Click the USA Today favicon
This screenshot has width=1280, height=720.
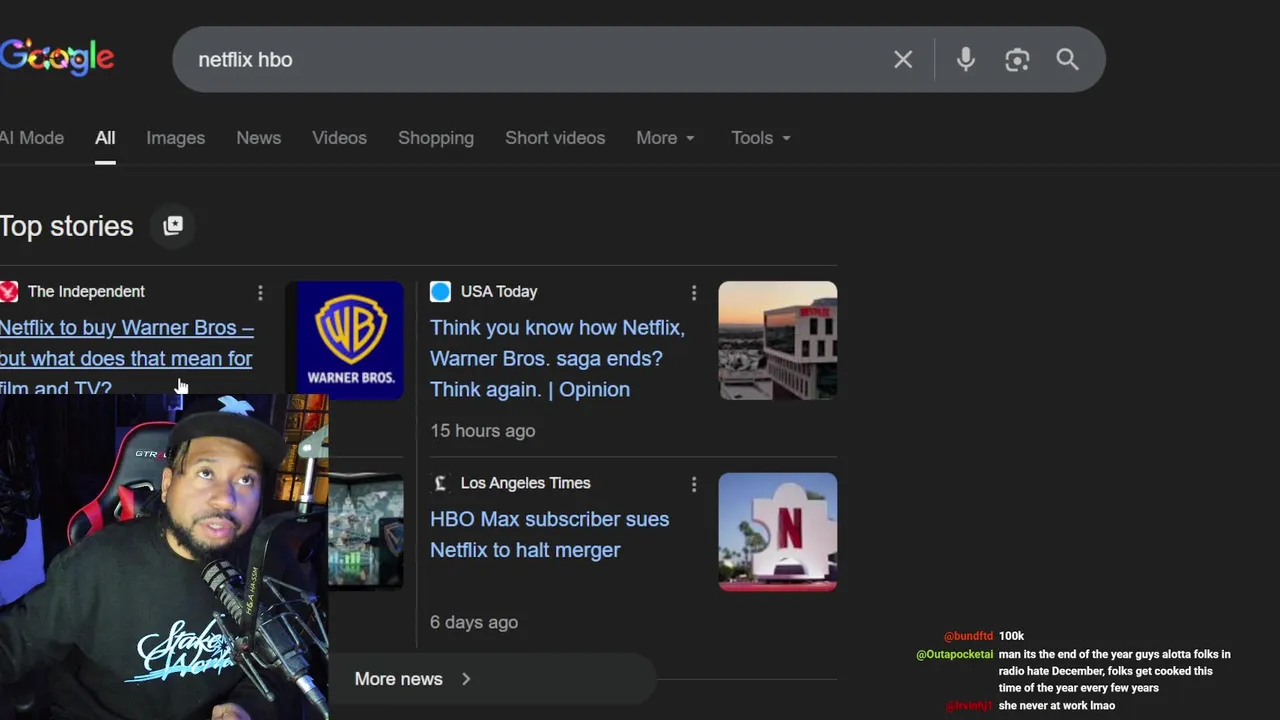(x=440, y=291)
